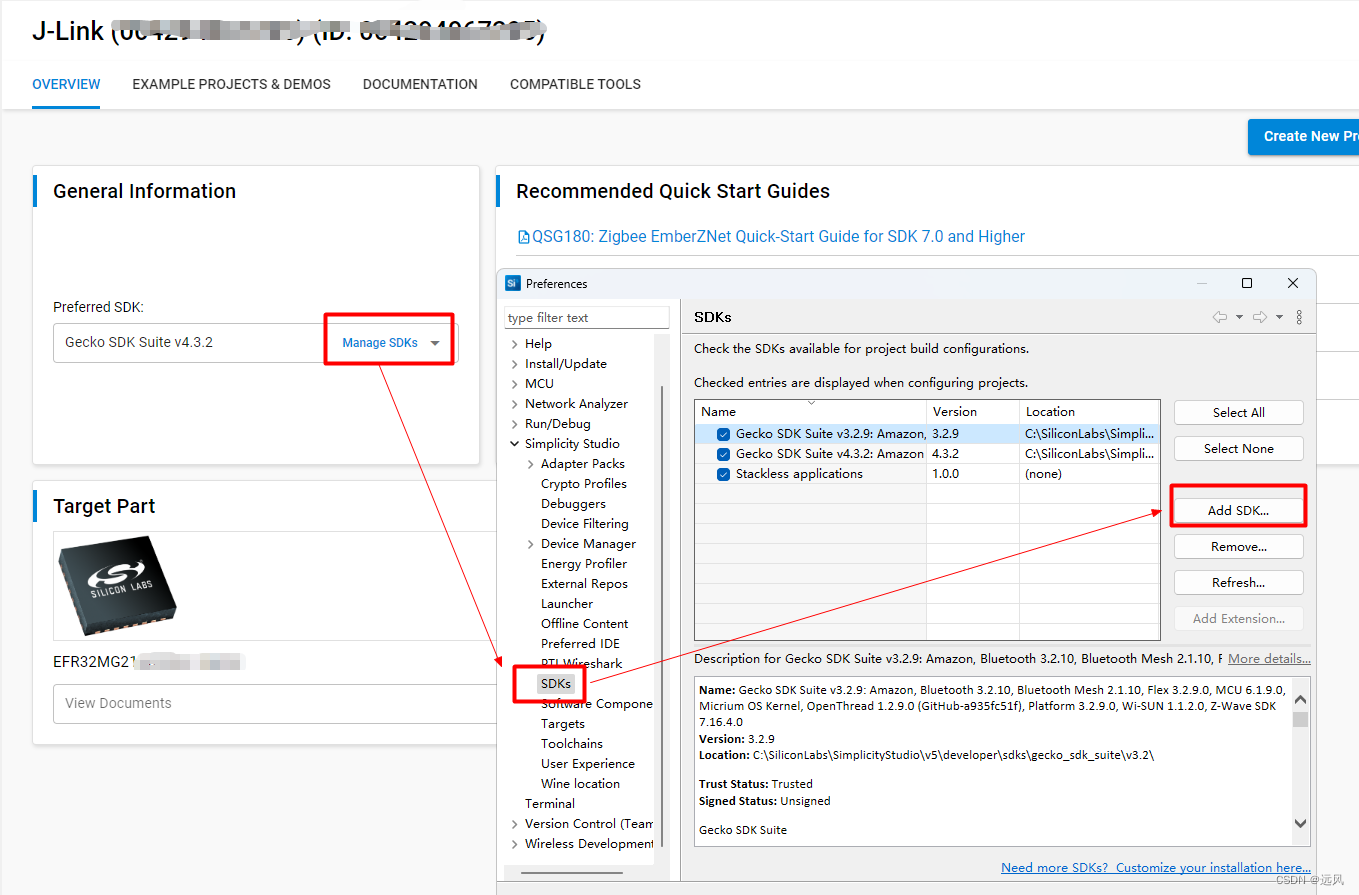Click the Simplicity Studio icon in Preferences title bar

(x=512, y=283)
